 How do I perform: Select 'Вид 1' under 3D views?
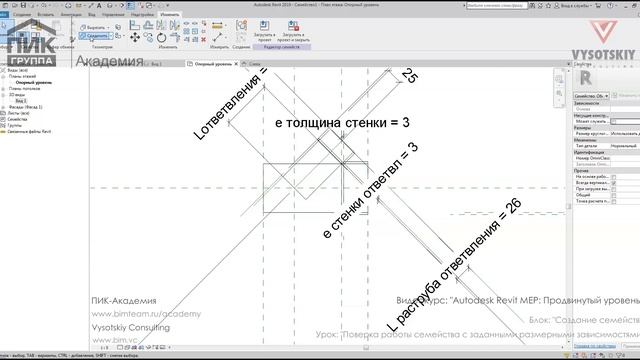(x=20, y=101)
